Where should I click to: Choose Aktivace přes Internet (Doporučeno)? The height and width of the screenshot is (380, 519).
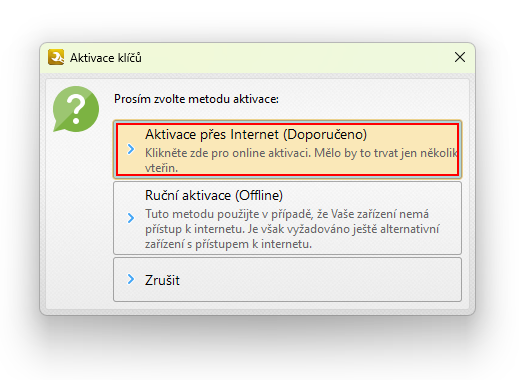(x=287, y=149)
